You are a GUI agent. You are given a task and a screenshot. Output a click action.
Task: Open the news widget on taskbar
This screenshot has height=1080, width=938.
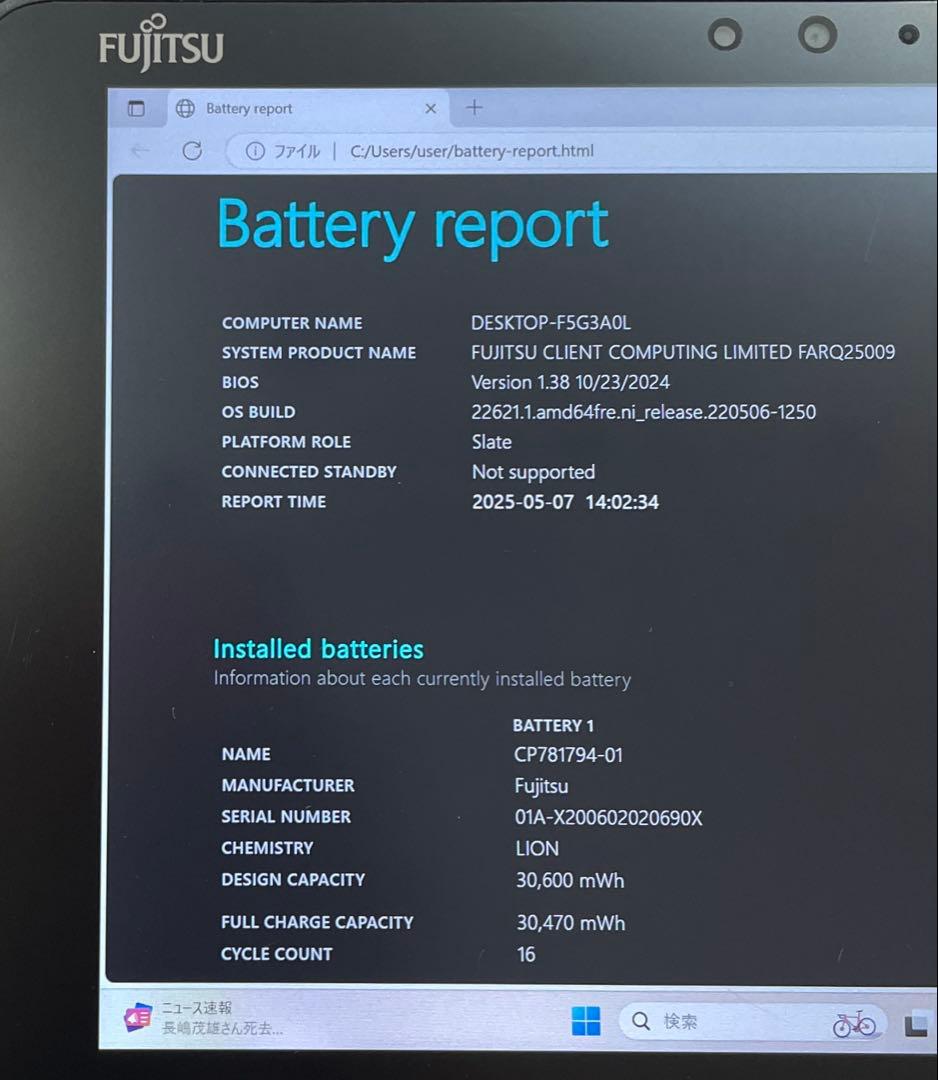(203, 1018)
